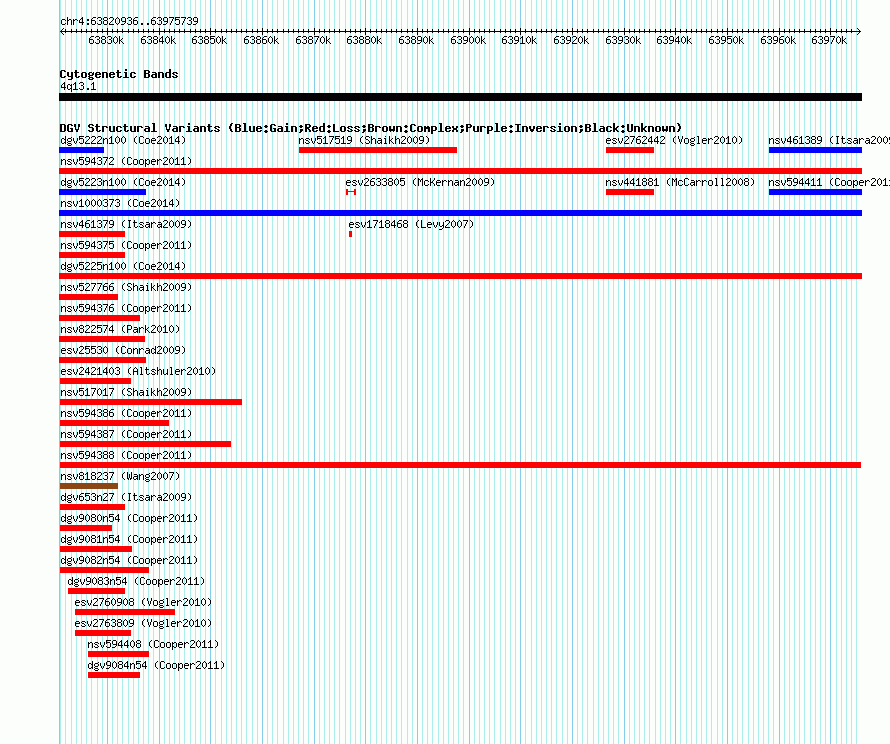Viewport: 890px width, 744px height.
Task: Select the dgv9080n54 (Cooper2011) variant
Action: [x=129, y=518]
